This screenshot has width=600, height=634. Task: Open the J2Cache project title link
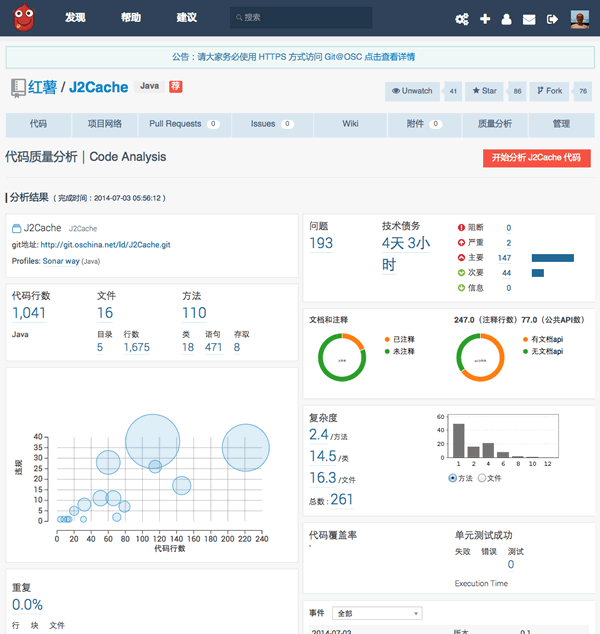click(x=98, y=87)
